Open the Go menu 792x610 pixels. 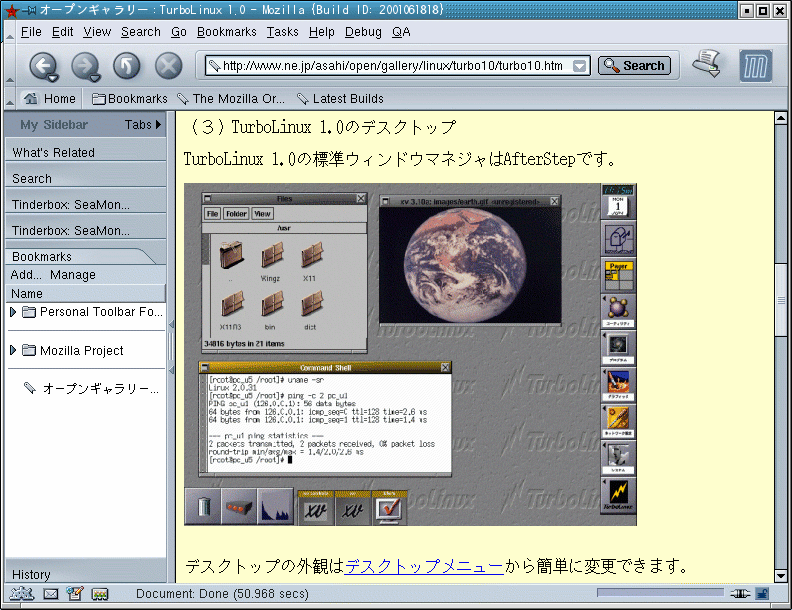(179, 32)
